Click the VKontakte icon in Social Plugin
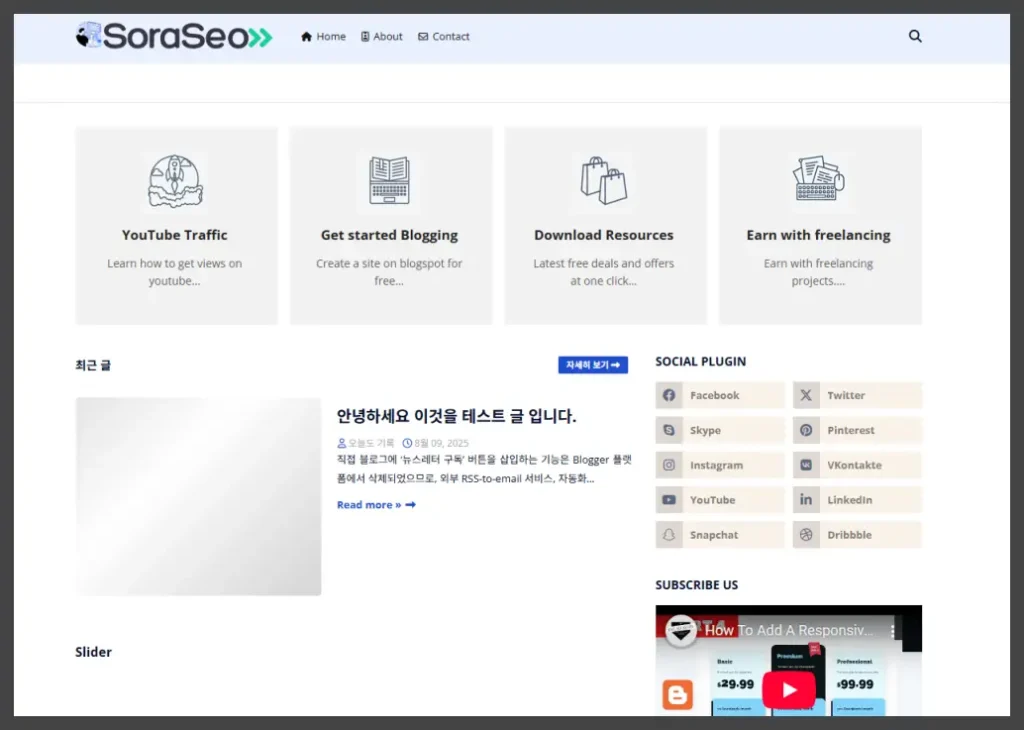1024x730 pixels. [806, 465]
